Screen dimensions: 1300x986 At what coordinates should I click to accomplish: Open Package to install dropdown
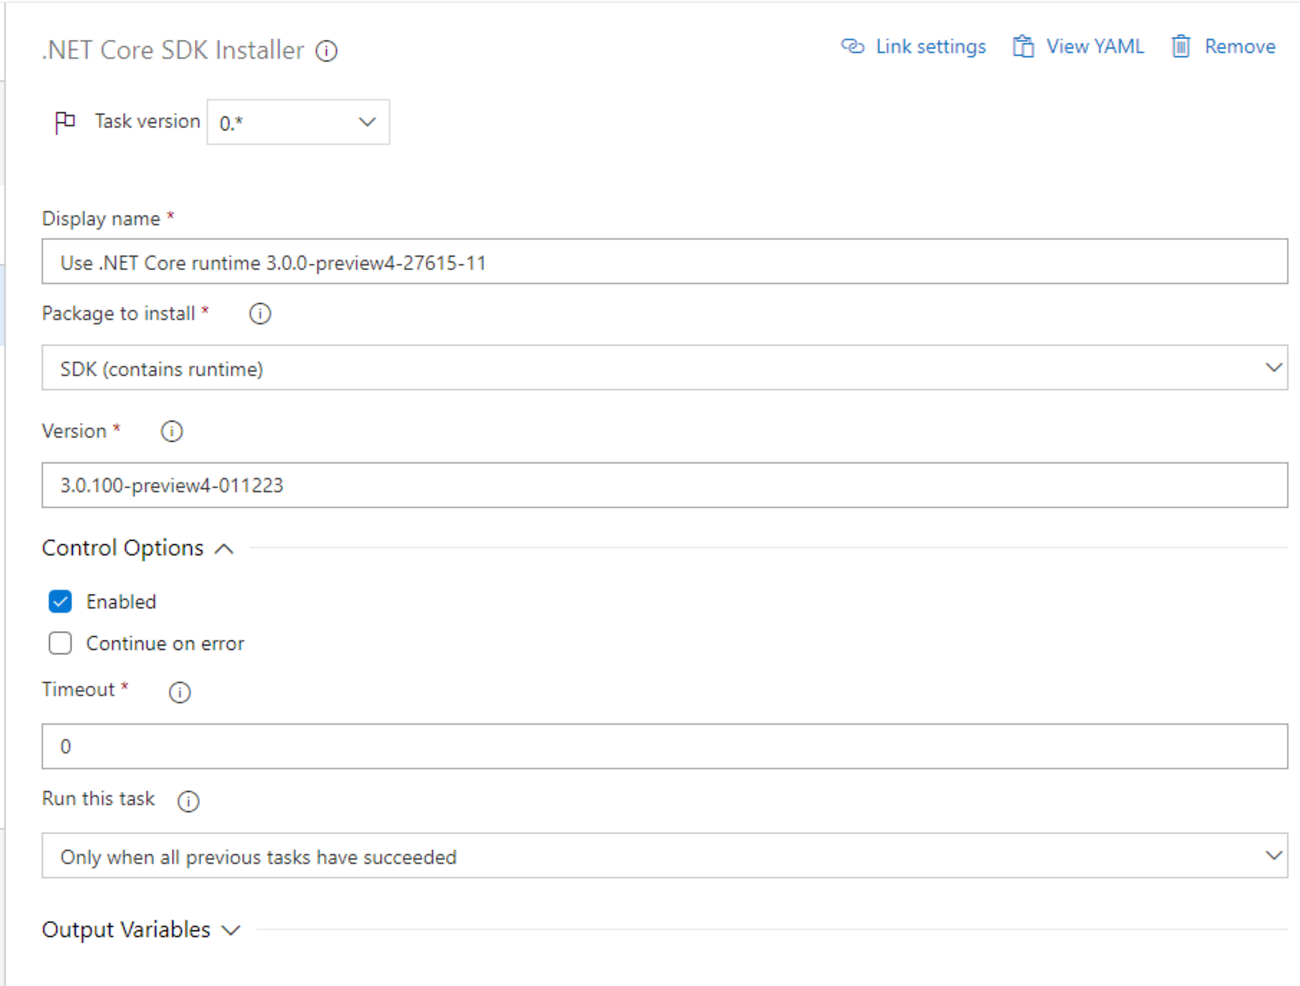664,368
